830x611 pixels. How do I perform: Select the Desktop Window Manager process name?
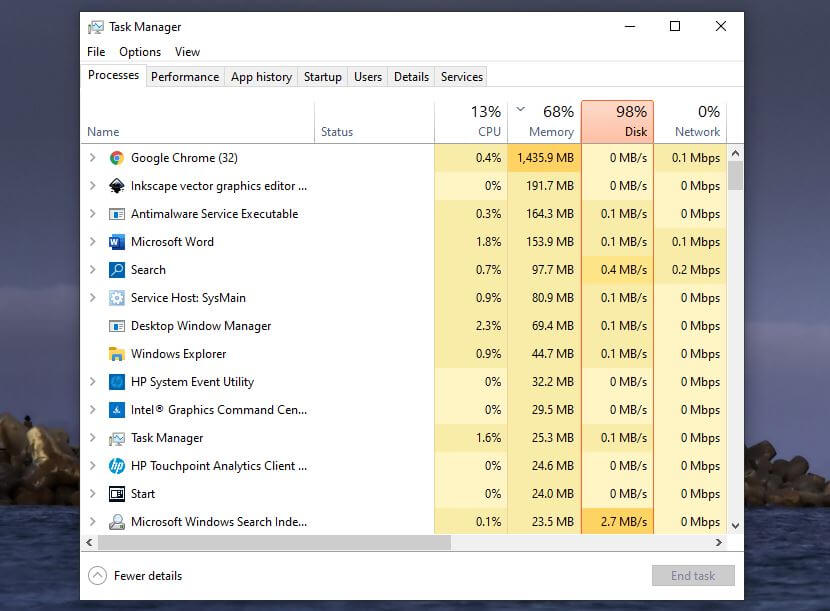(x=201, y=326)
